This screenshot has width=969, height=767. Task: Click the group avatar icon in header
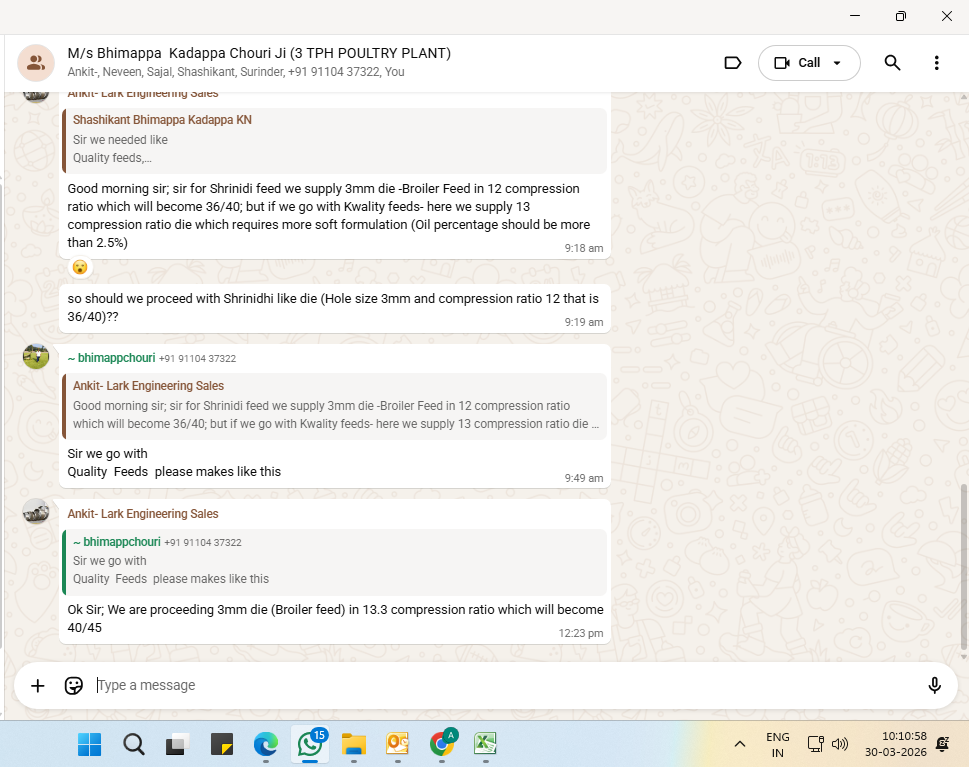pyautogui.click(x=36, y=63)
